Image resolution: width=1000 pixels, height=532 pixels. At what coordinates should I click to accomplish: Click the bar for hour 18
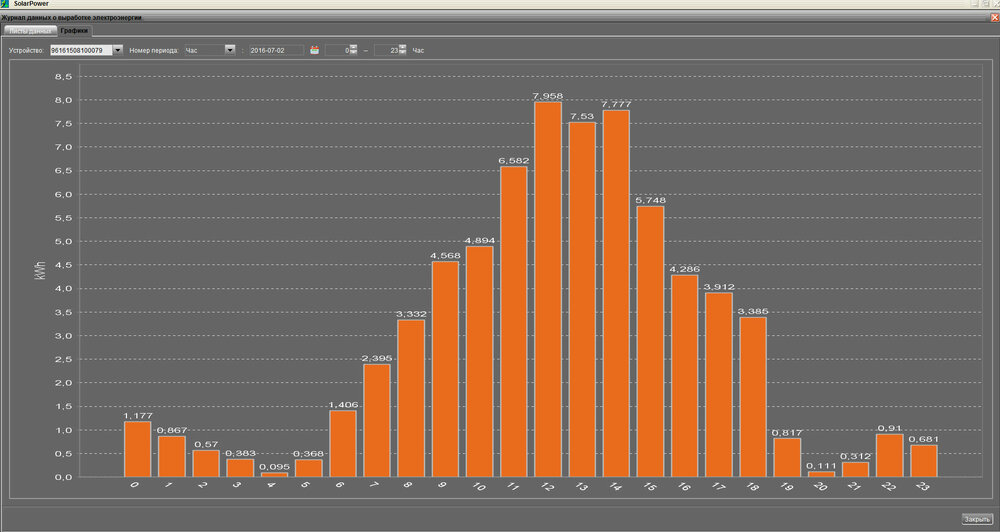point(753,397)
